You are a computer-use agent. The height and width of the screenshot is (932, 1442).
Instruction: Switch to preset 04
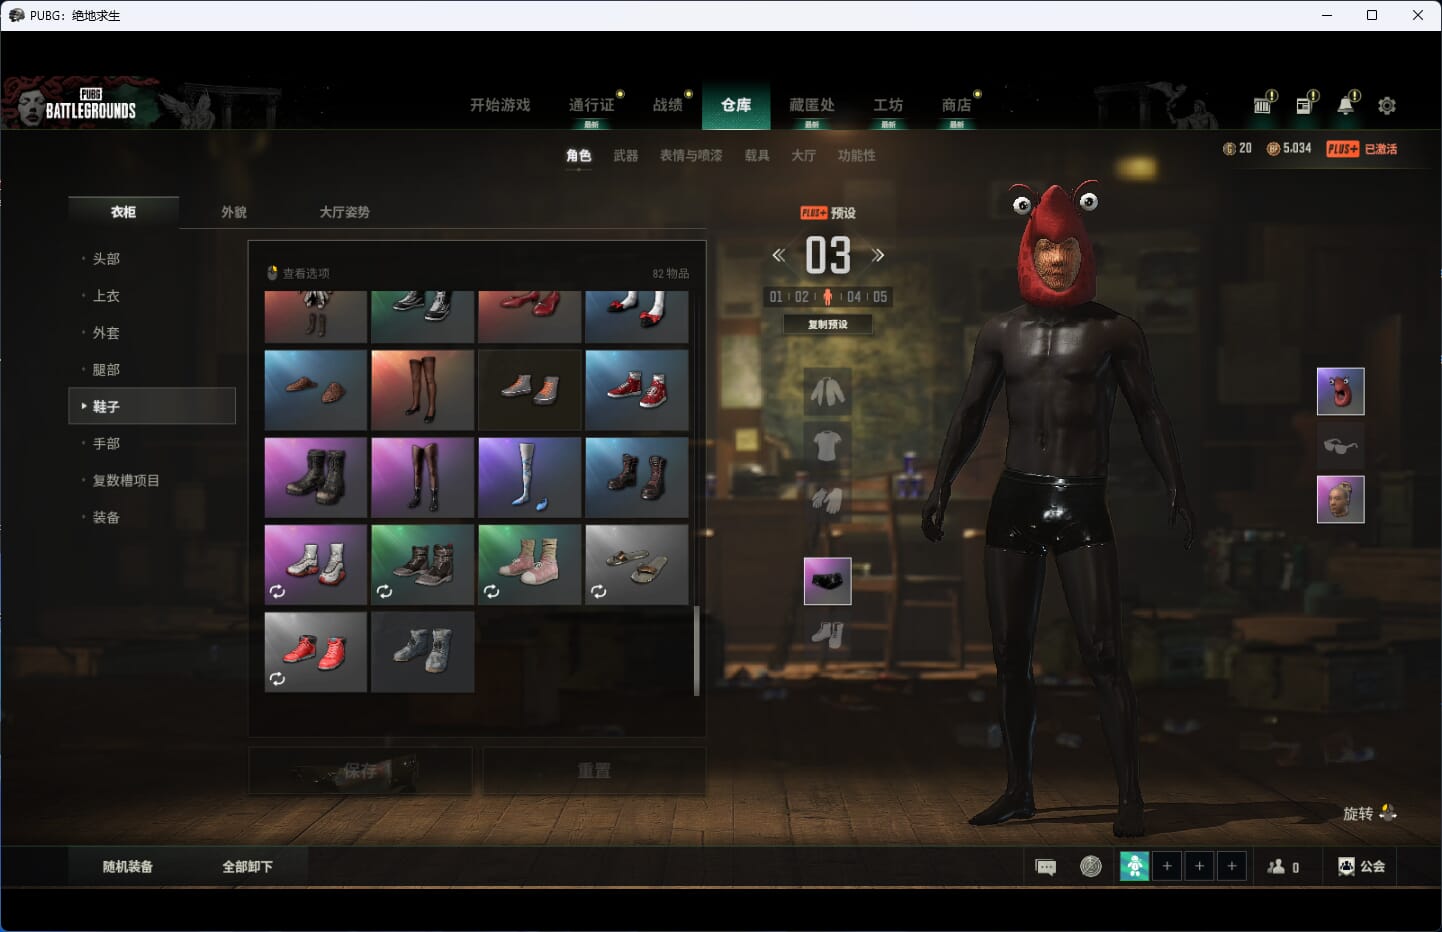coord(854,297)
